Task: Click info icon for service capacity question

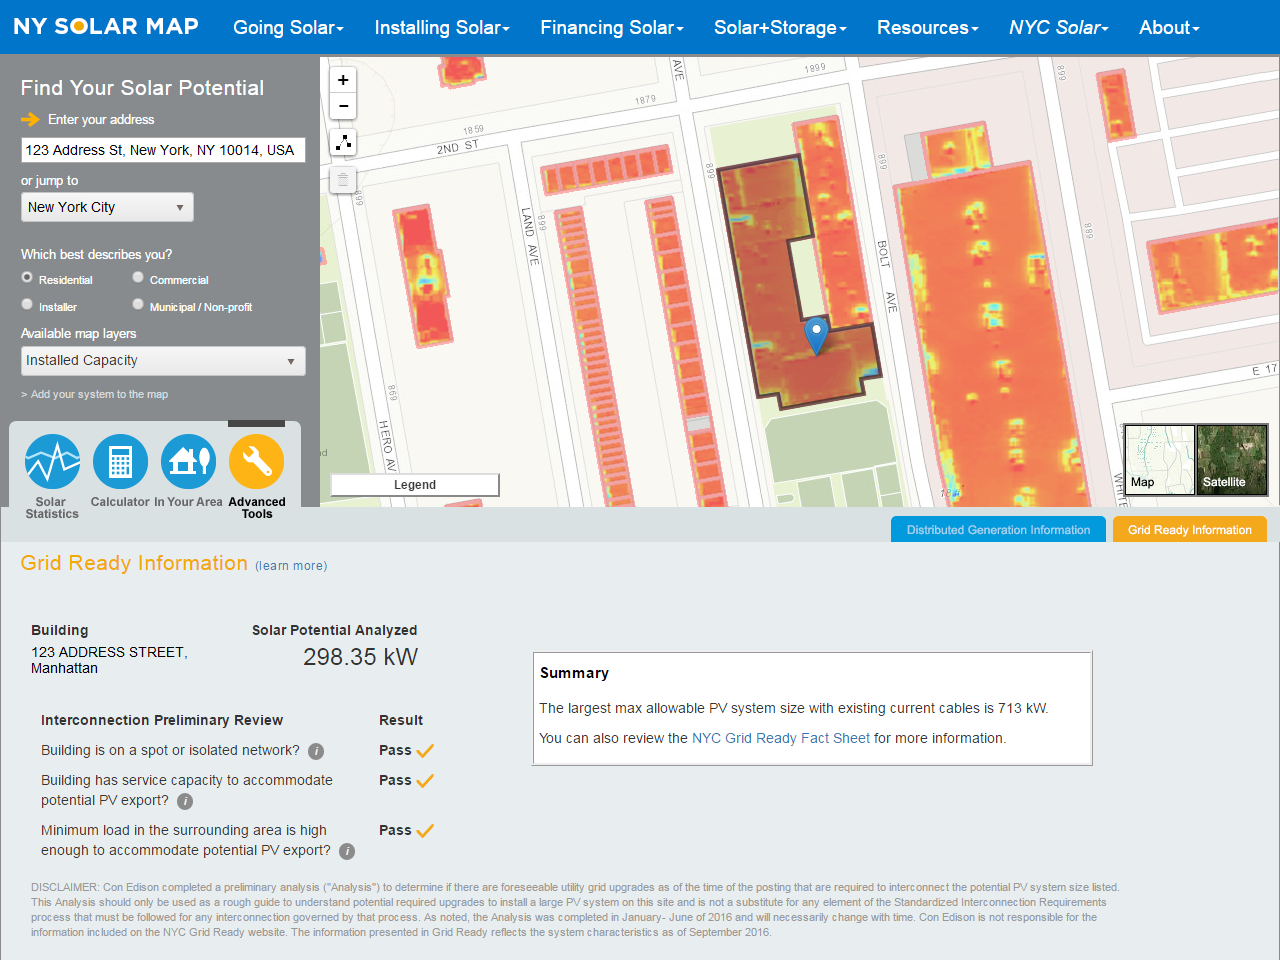Action: click(185, 801)
